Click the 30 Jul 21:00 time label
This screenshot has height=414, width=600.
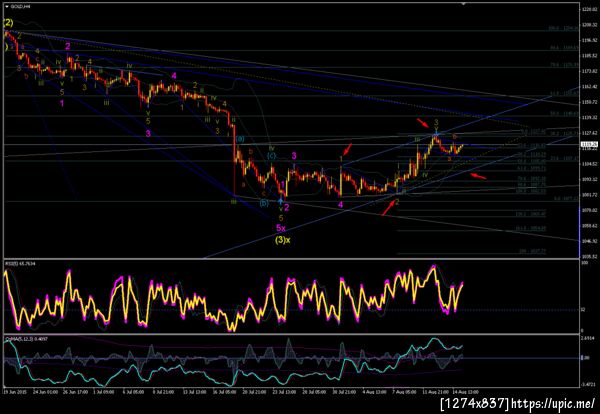coord(344,392)
